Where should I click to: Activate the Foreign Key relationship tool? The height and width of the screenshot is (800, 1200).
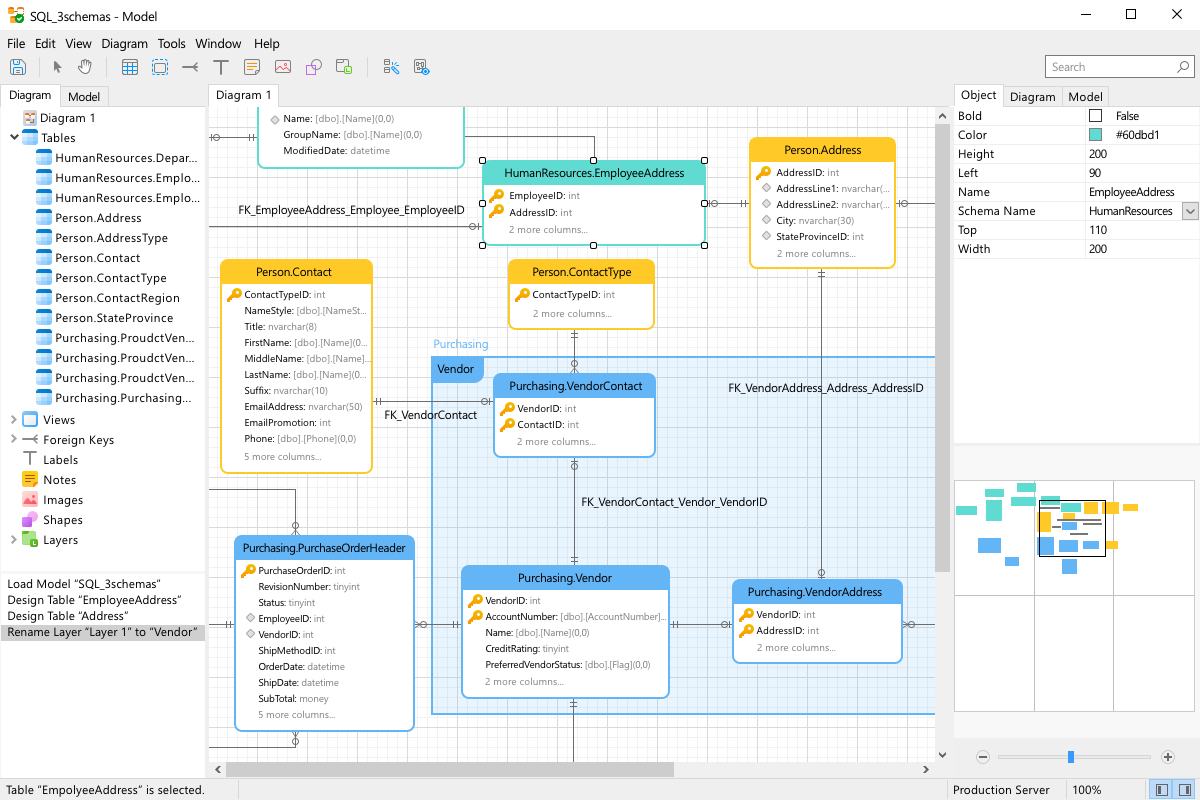click(x=190, y=66)
